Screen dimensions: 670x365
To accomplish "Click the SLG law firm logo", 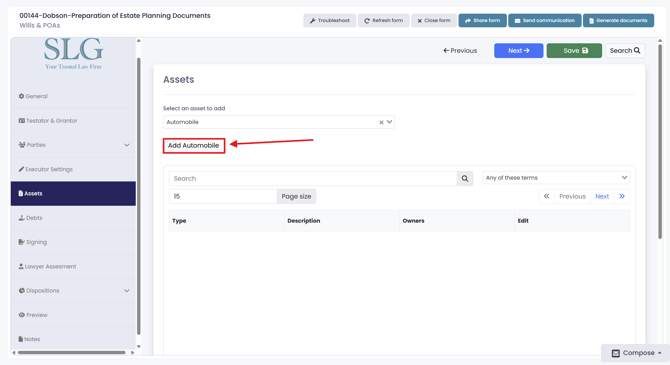I will pyautogui.click(x=73, y=54).
